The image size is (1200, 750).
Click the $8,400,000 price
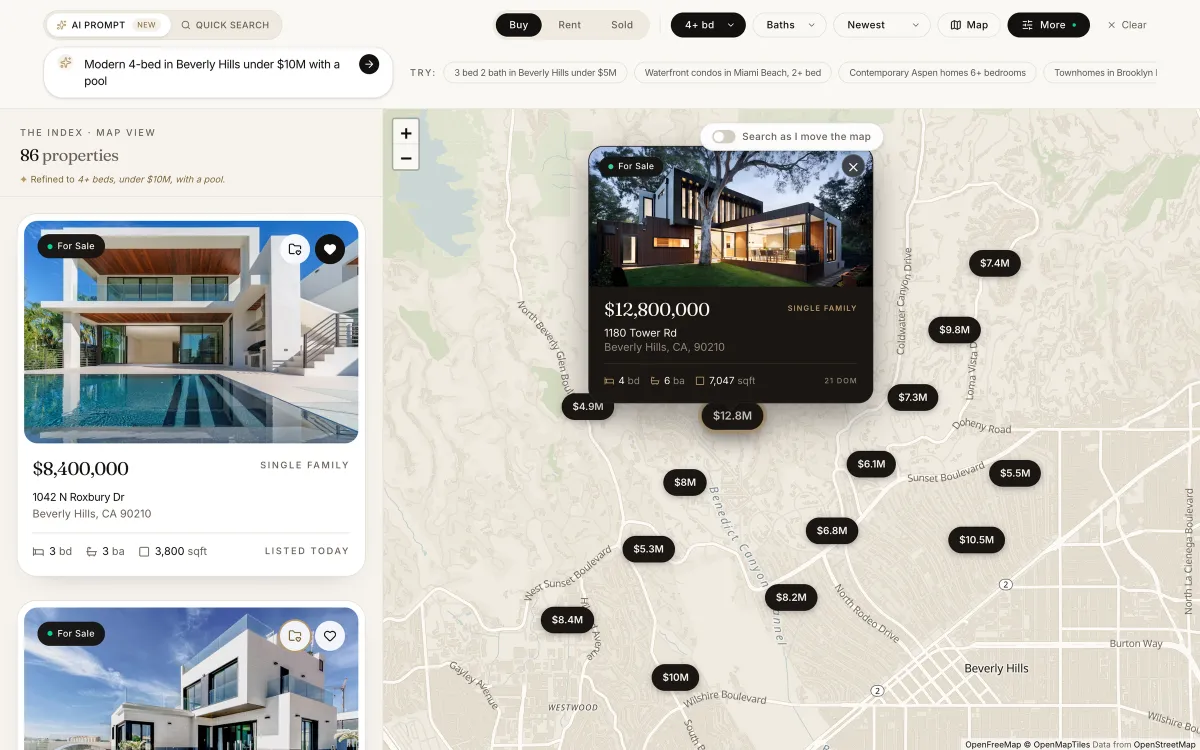click(x=81, y=469)
